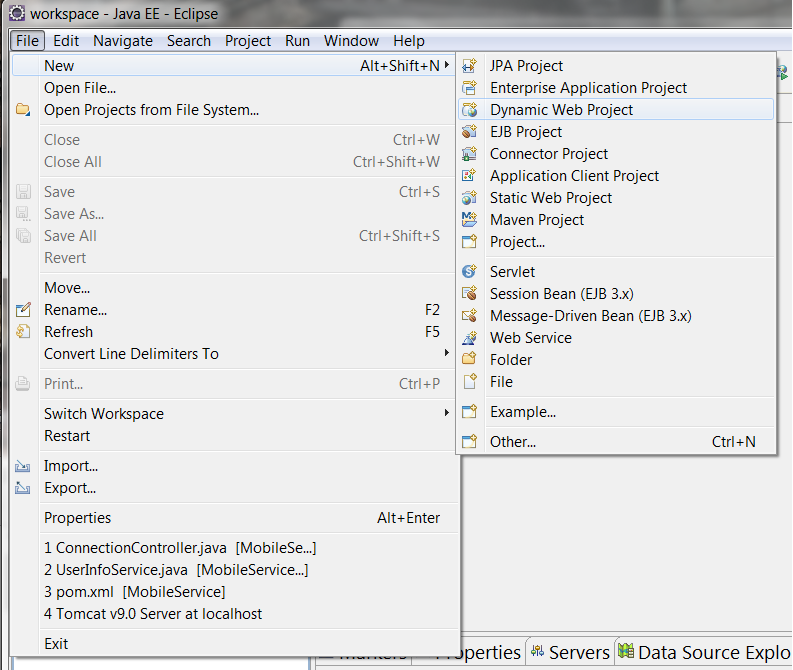Click the Application Client Project icon
Image resolution: width=793 pixels, height=670 pixels.
tap(469, 176)
